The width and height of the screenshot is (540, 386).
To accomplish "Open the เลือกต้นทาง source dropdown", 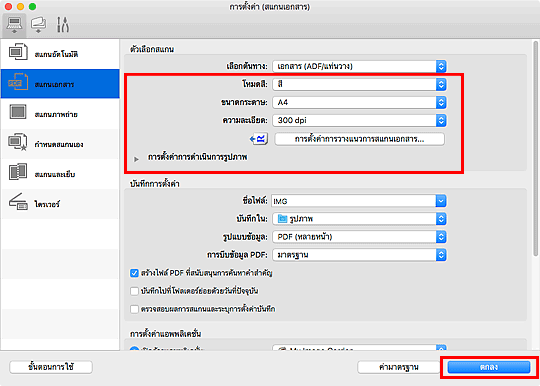I will tap(359, 66).
